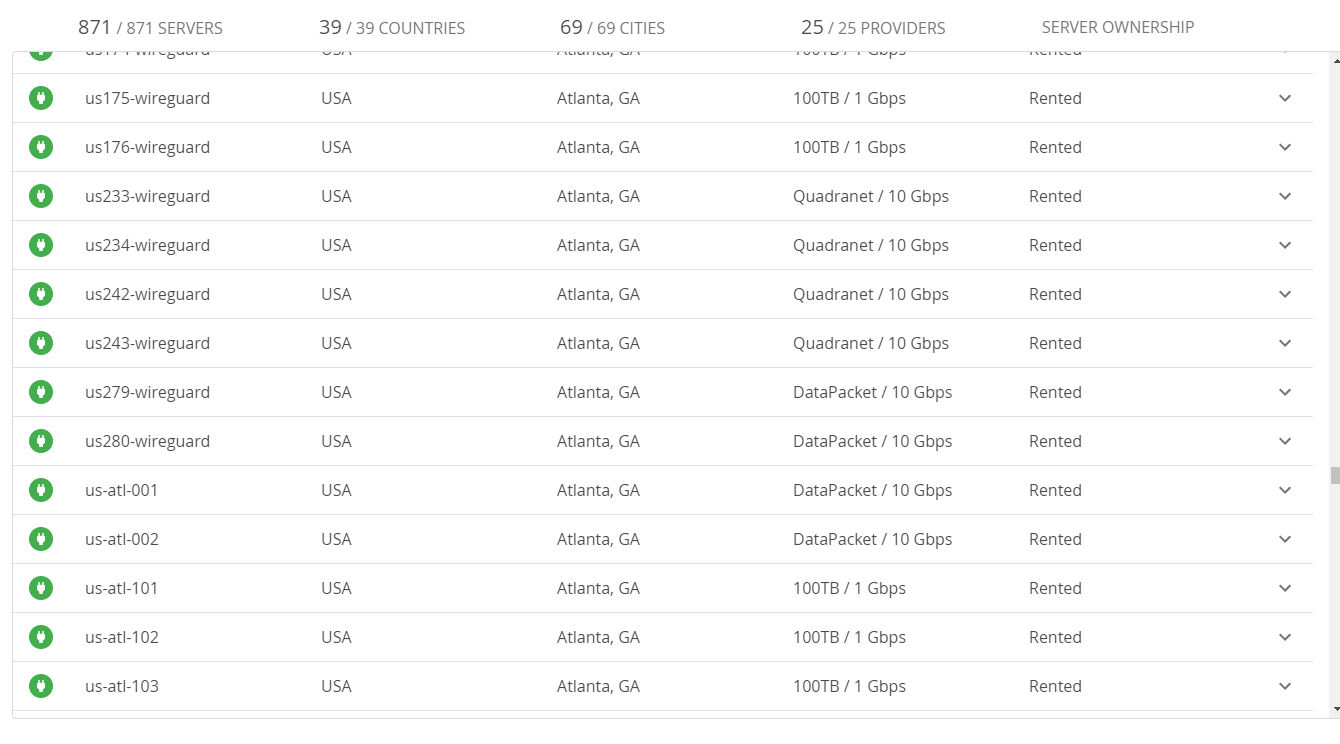Image resolution: width=1340 pixels, height=744 pixels.
Task: Click the server list scrollbar thumb
Action: tap(1334, 475)
